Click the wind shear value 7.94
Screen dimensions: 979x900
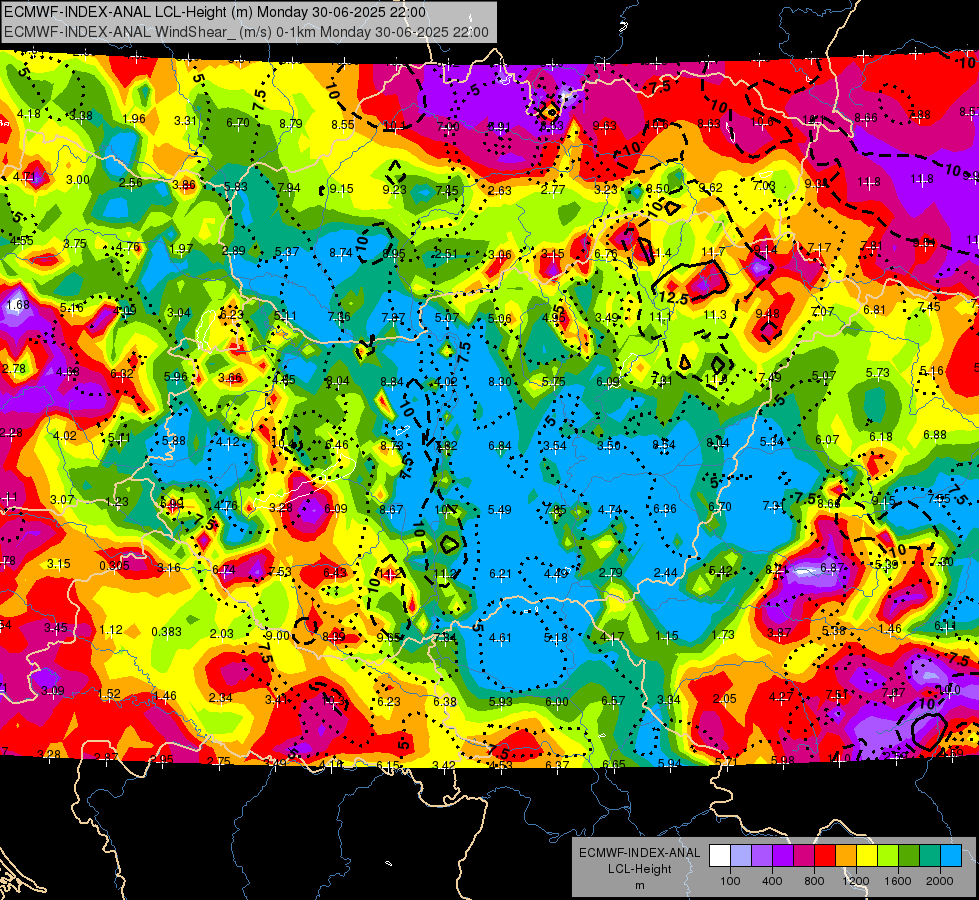coord(289,187)
